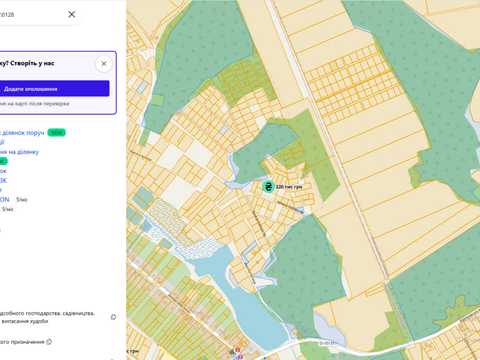Open the link ending in 'К' in the list
This screenshot has width=480, height=360.
3,180
